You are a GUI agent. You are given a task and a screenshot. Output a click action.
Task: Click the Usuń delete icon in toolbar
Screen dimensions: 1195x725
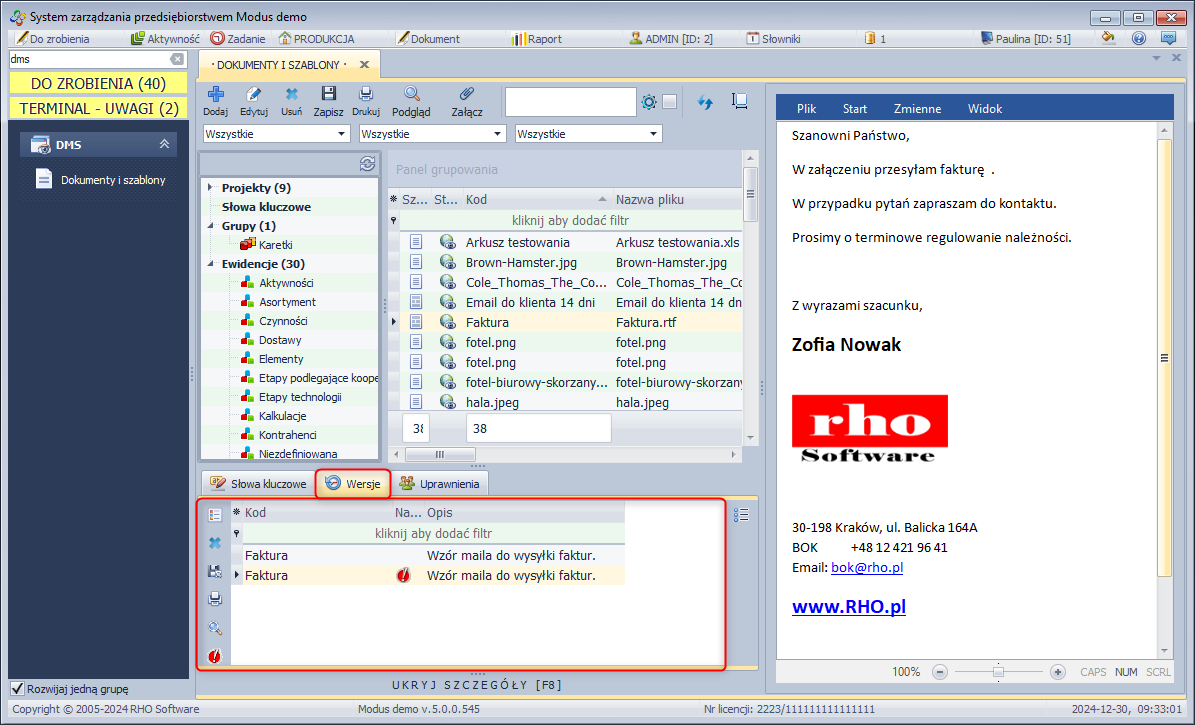coord(291,94)
